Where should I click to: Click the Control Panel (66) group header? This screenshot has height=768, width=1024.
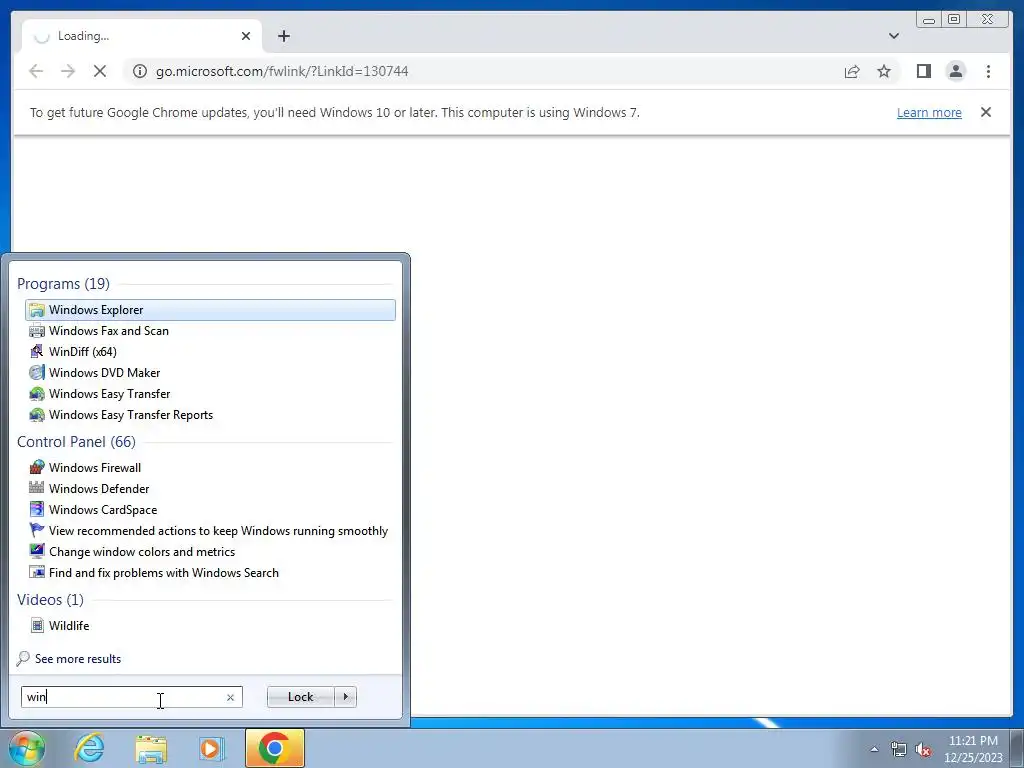pos(76,441)
